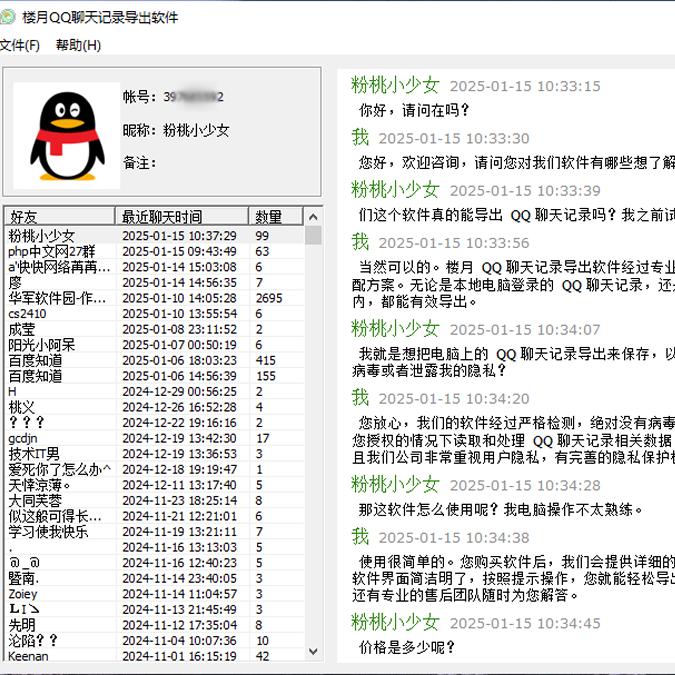The width and height of the screenshot is (675, 675).
Task: Click time cell 2025-01-14 15:03:08
Action: [x=179, y=267]
